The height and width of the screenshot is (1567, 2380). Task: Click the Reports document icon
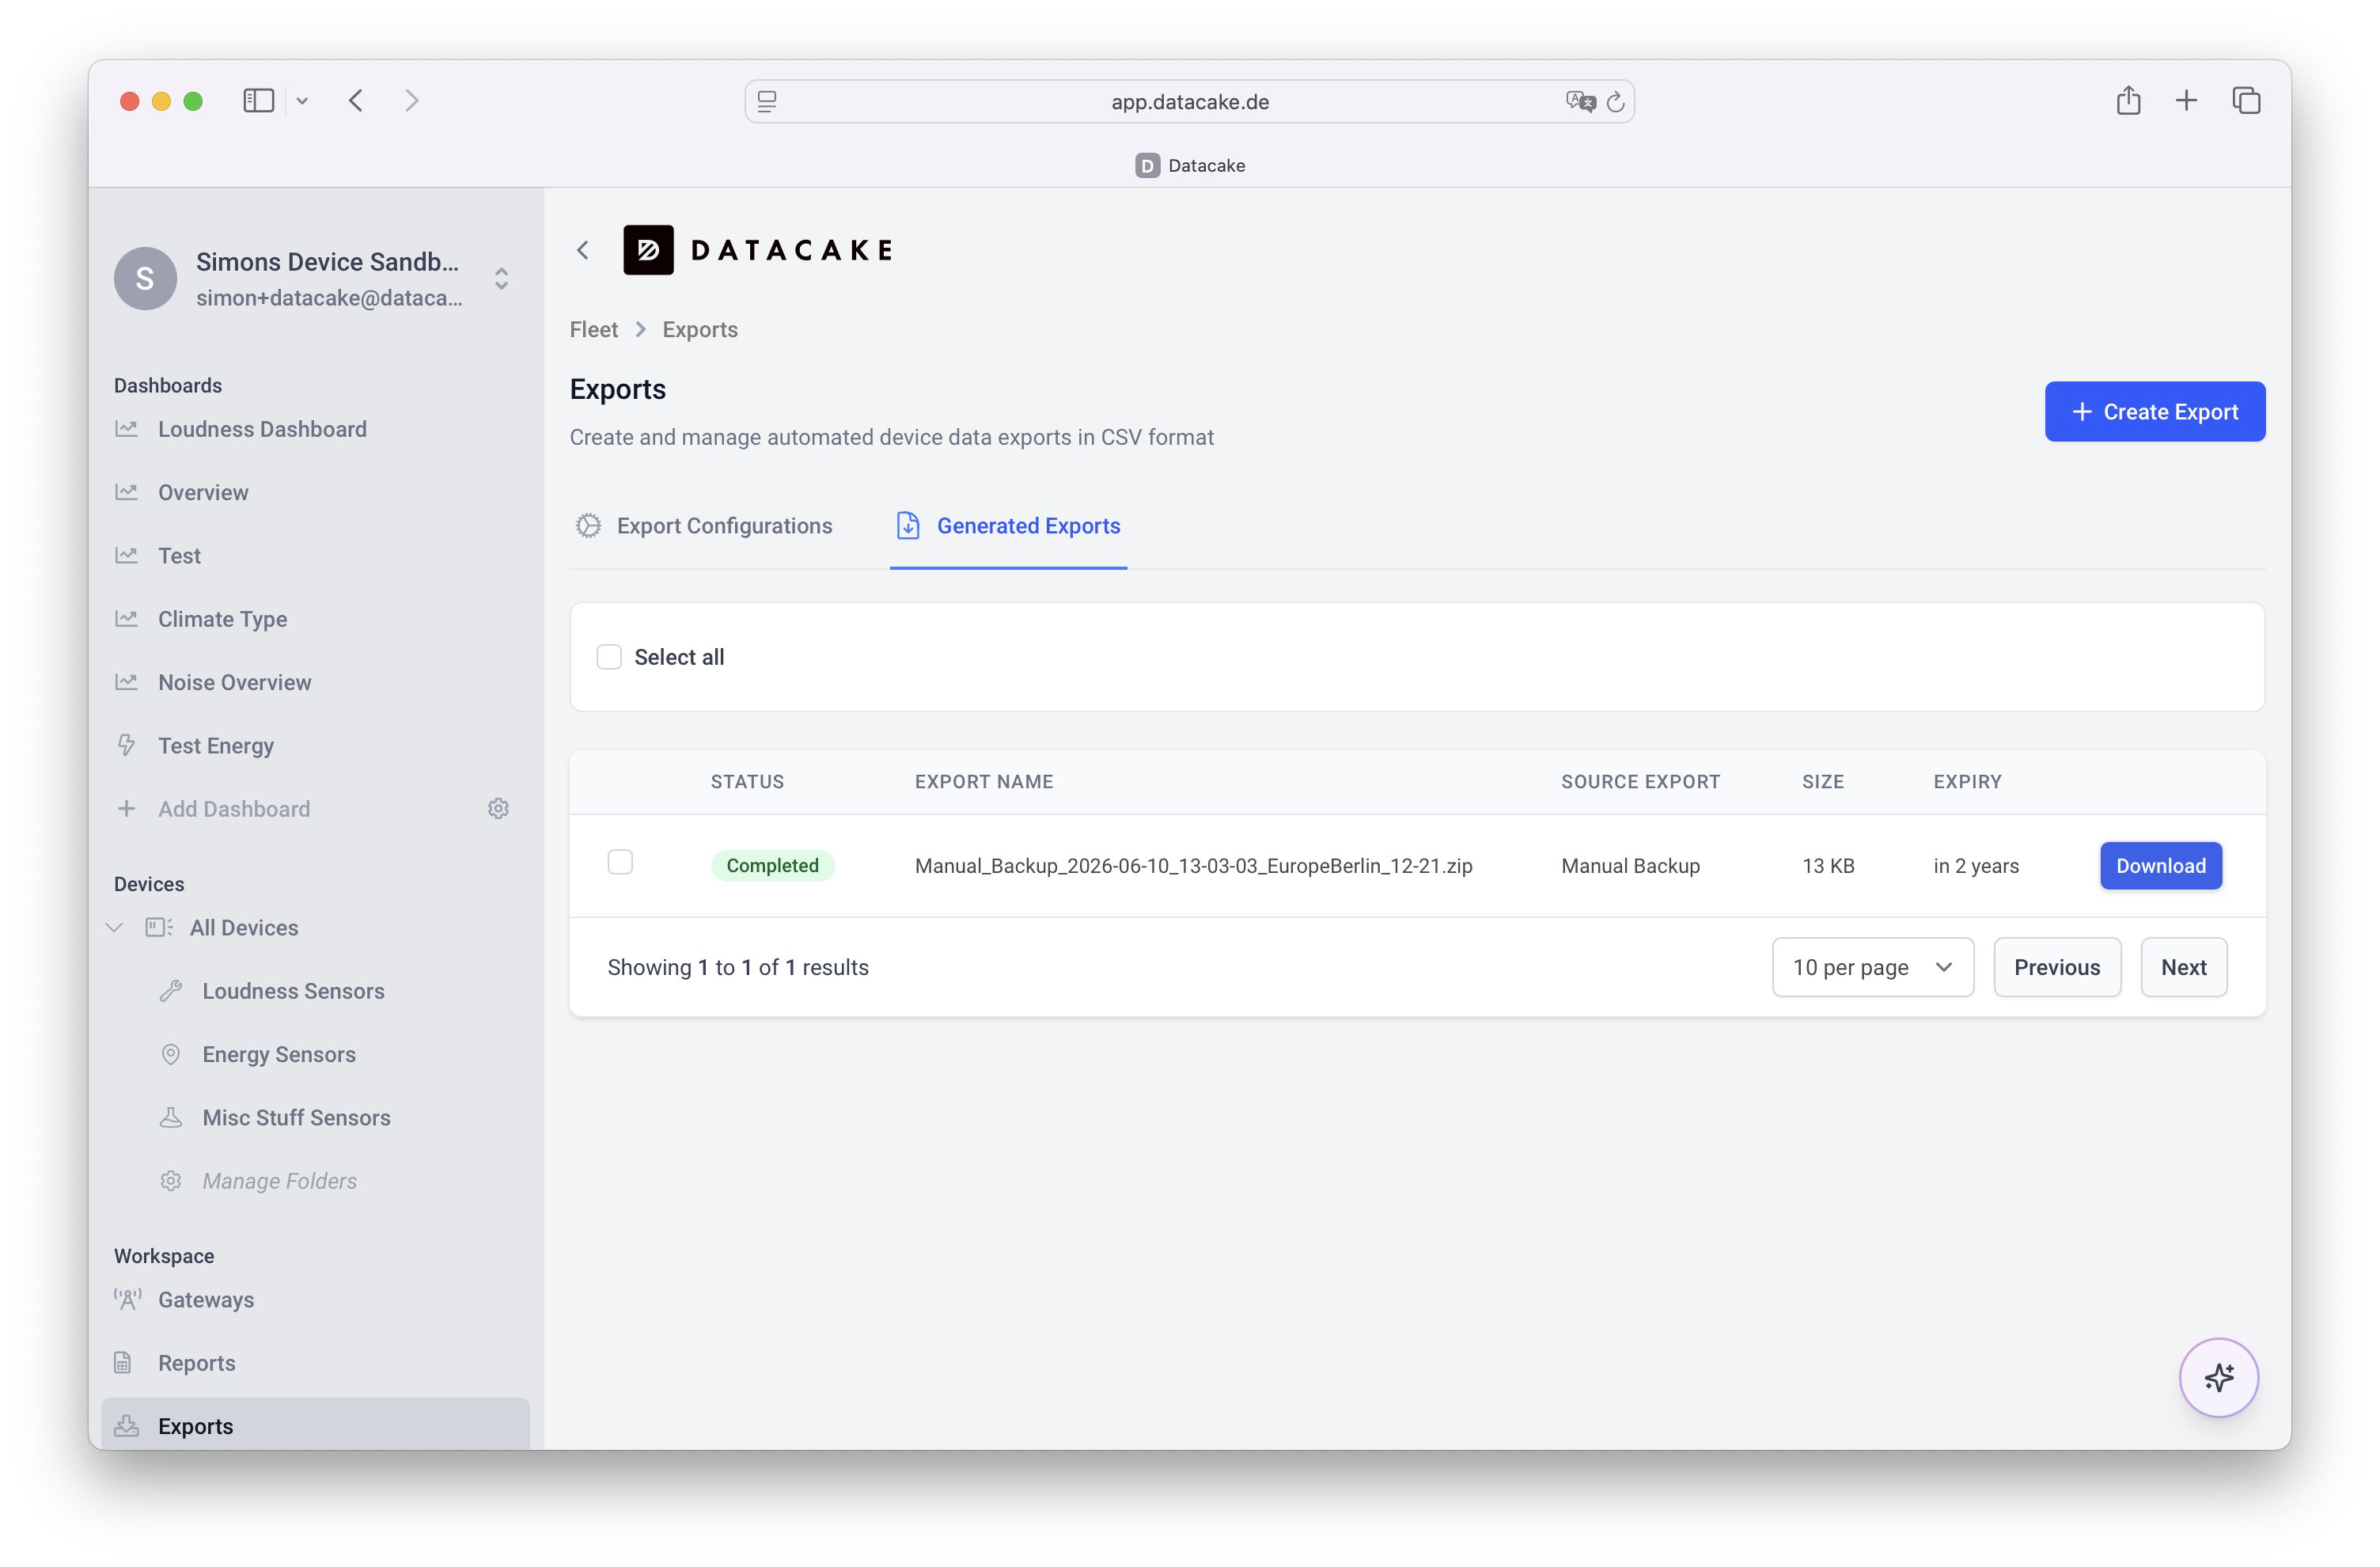123,1363
